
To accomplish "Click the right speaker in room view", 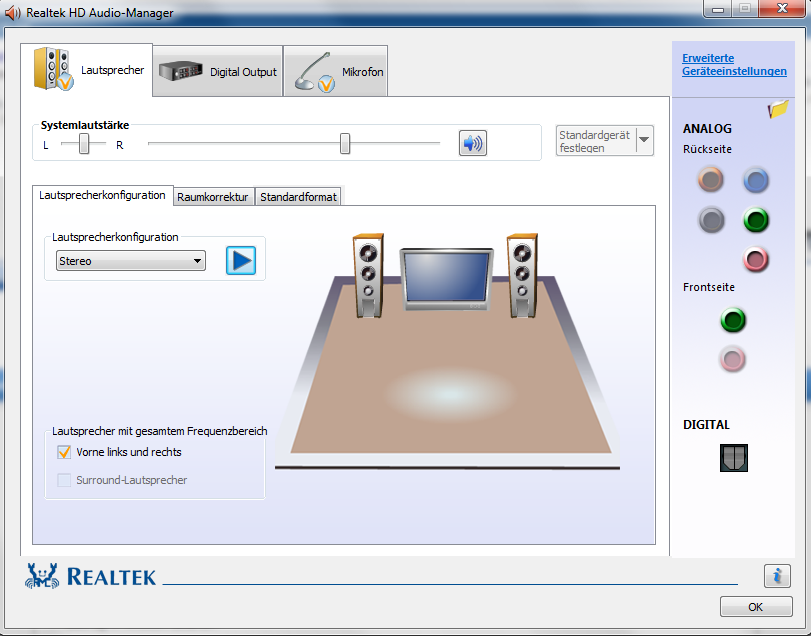I will (522, 276).
